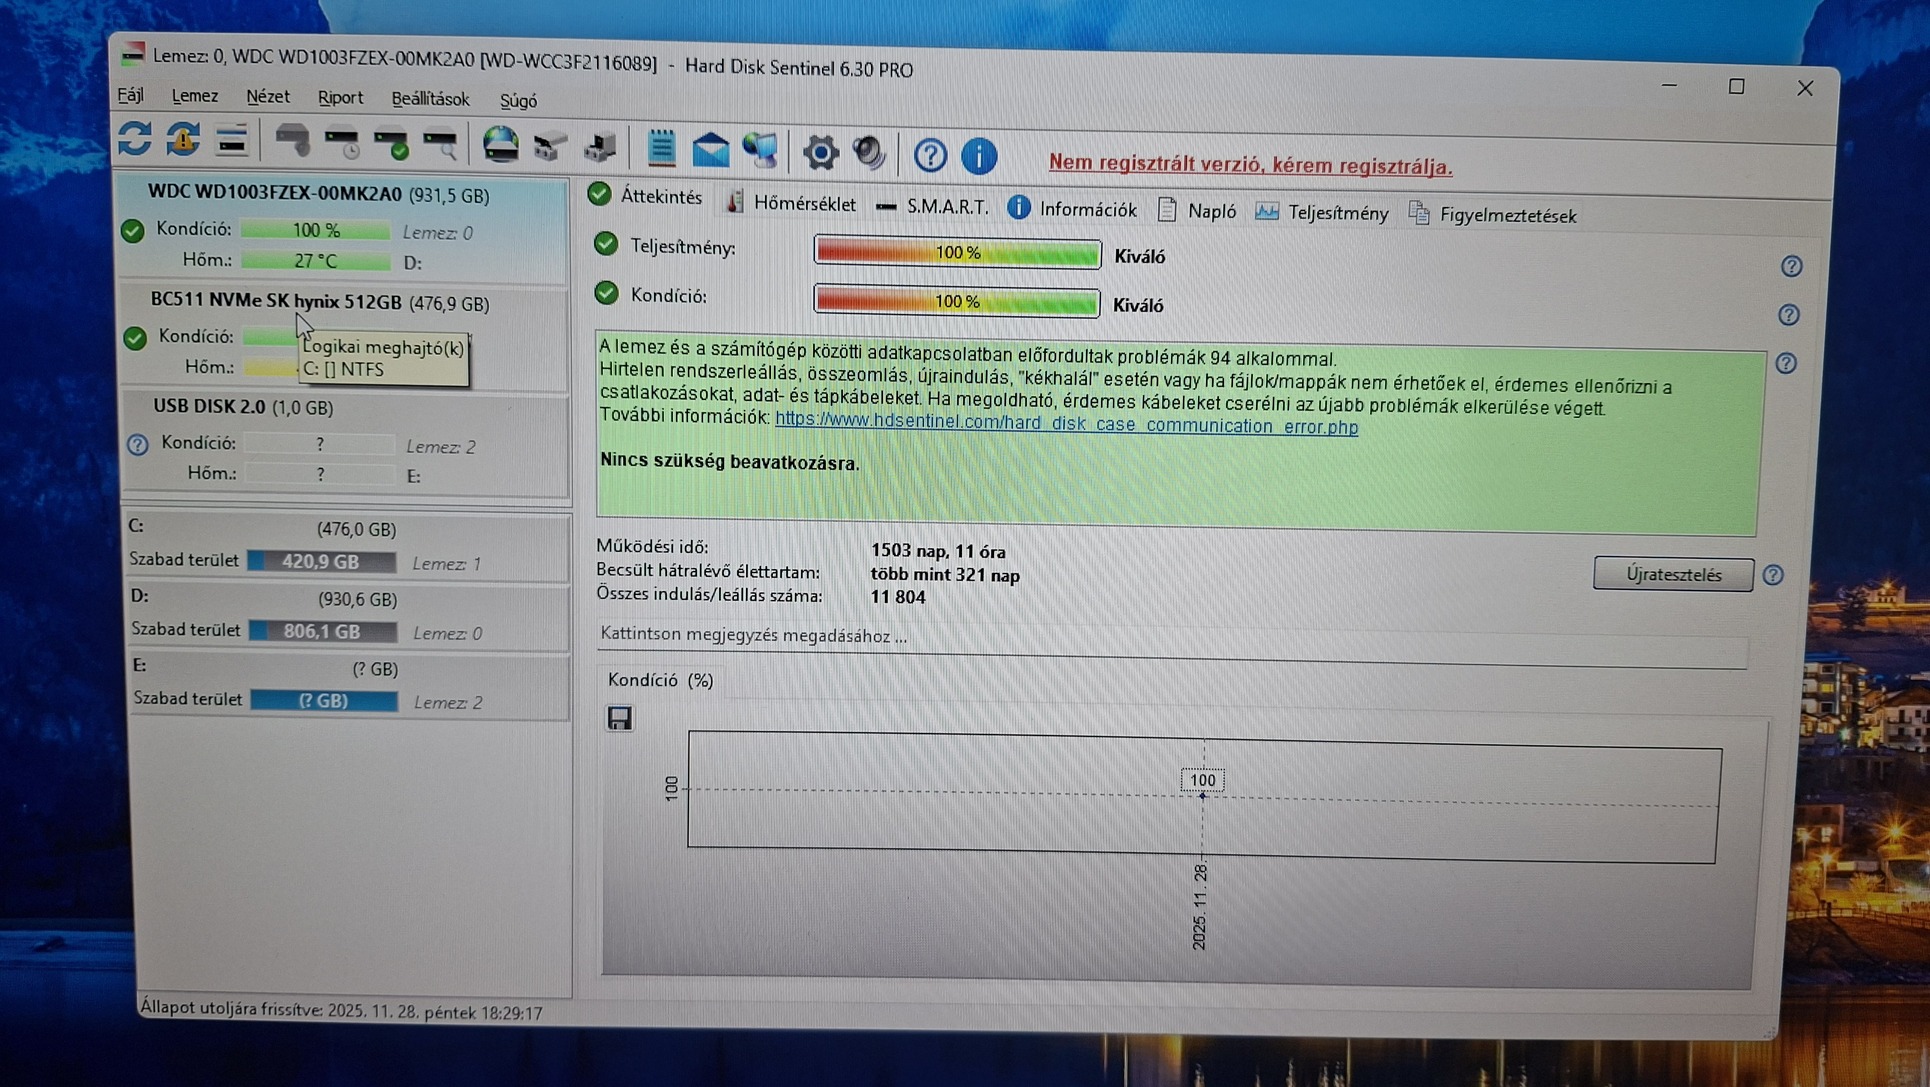Open the Lemez menu

[x=194, y=96]
